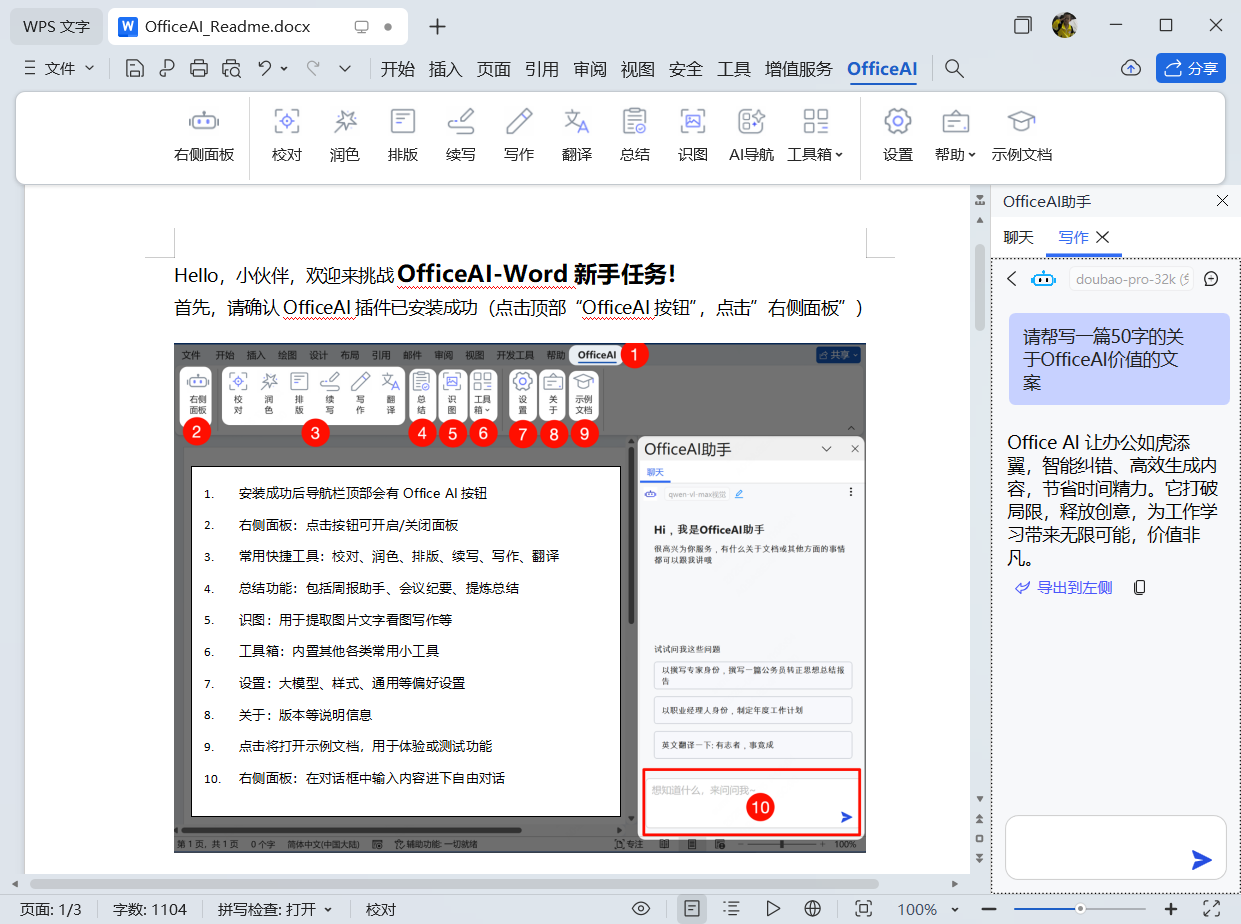Open the 审阅 review ribbon tab
This screenshot has height=924, width=1241.
pos(590,69)
